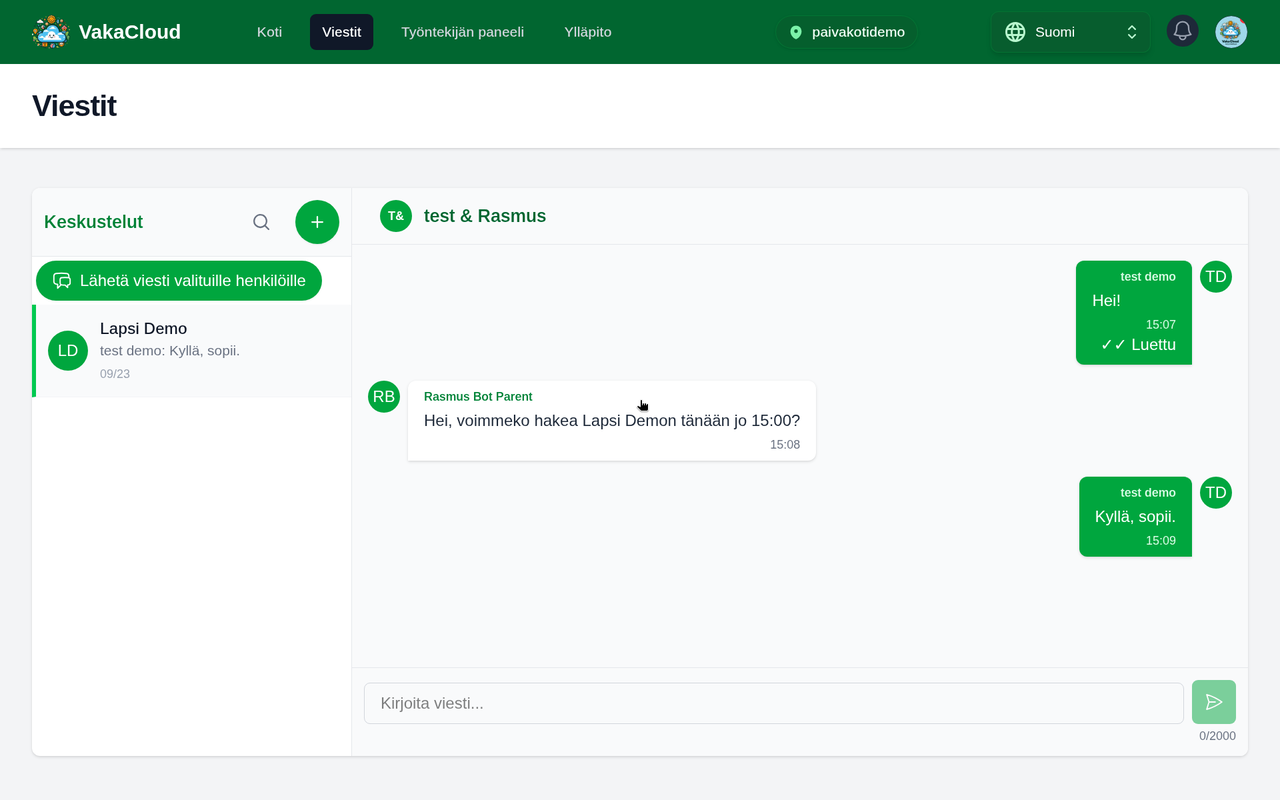Click the test & Rasmus conversation title
The image size is (1280, 800).
[x=485, y=216]
